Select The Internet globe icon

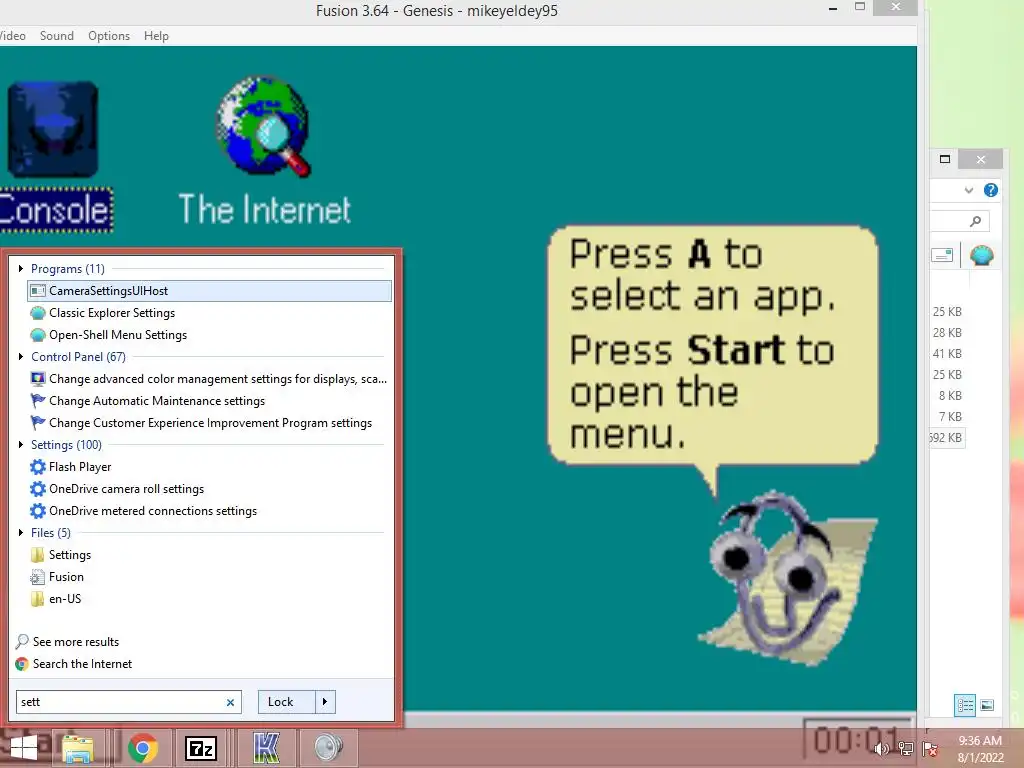pos(264,127)
